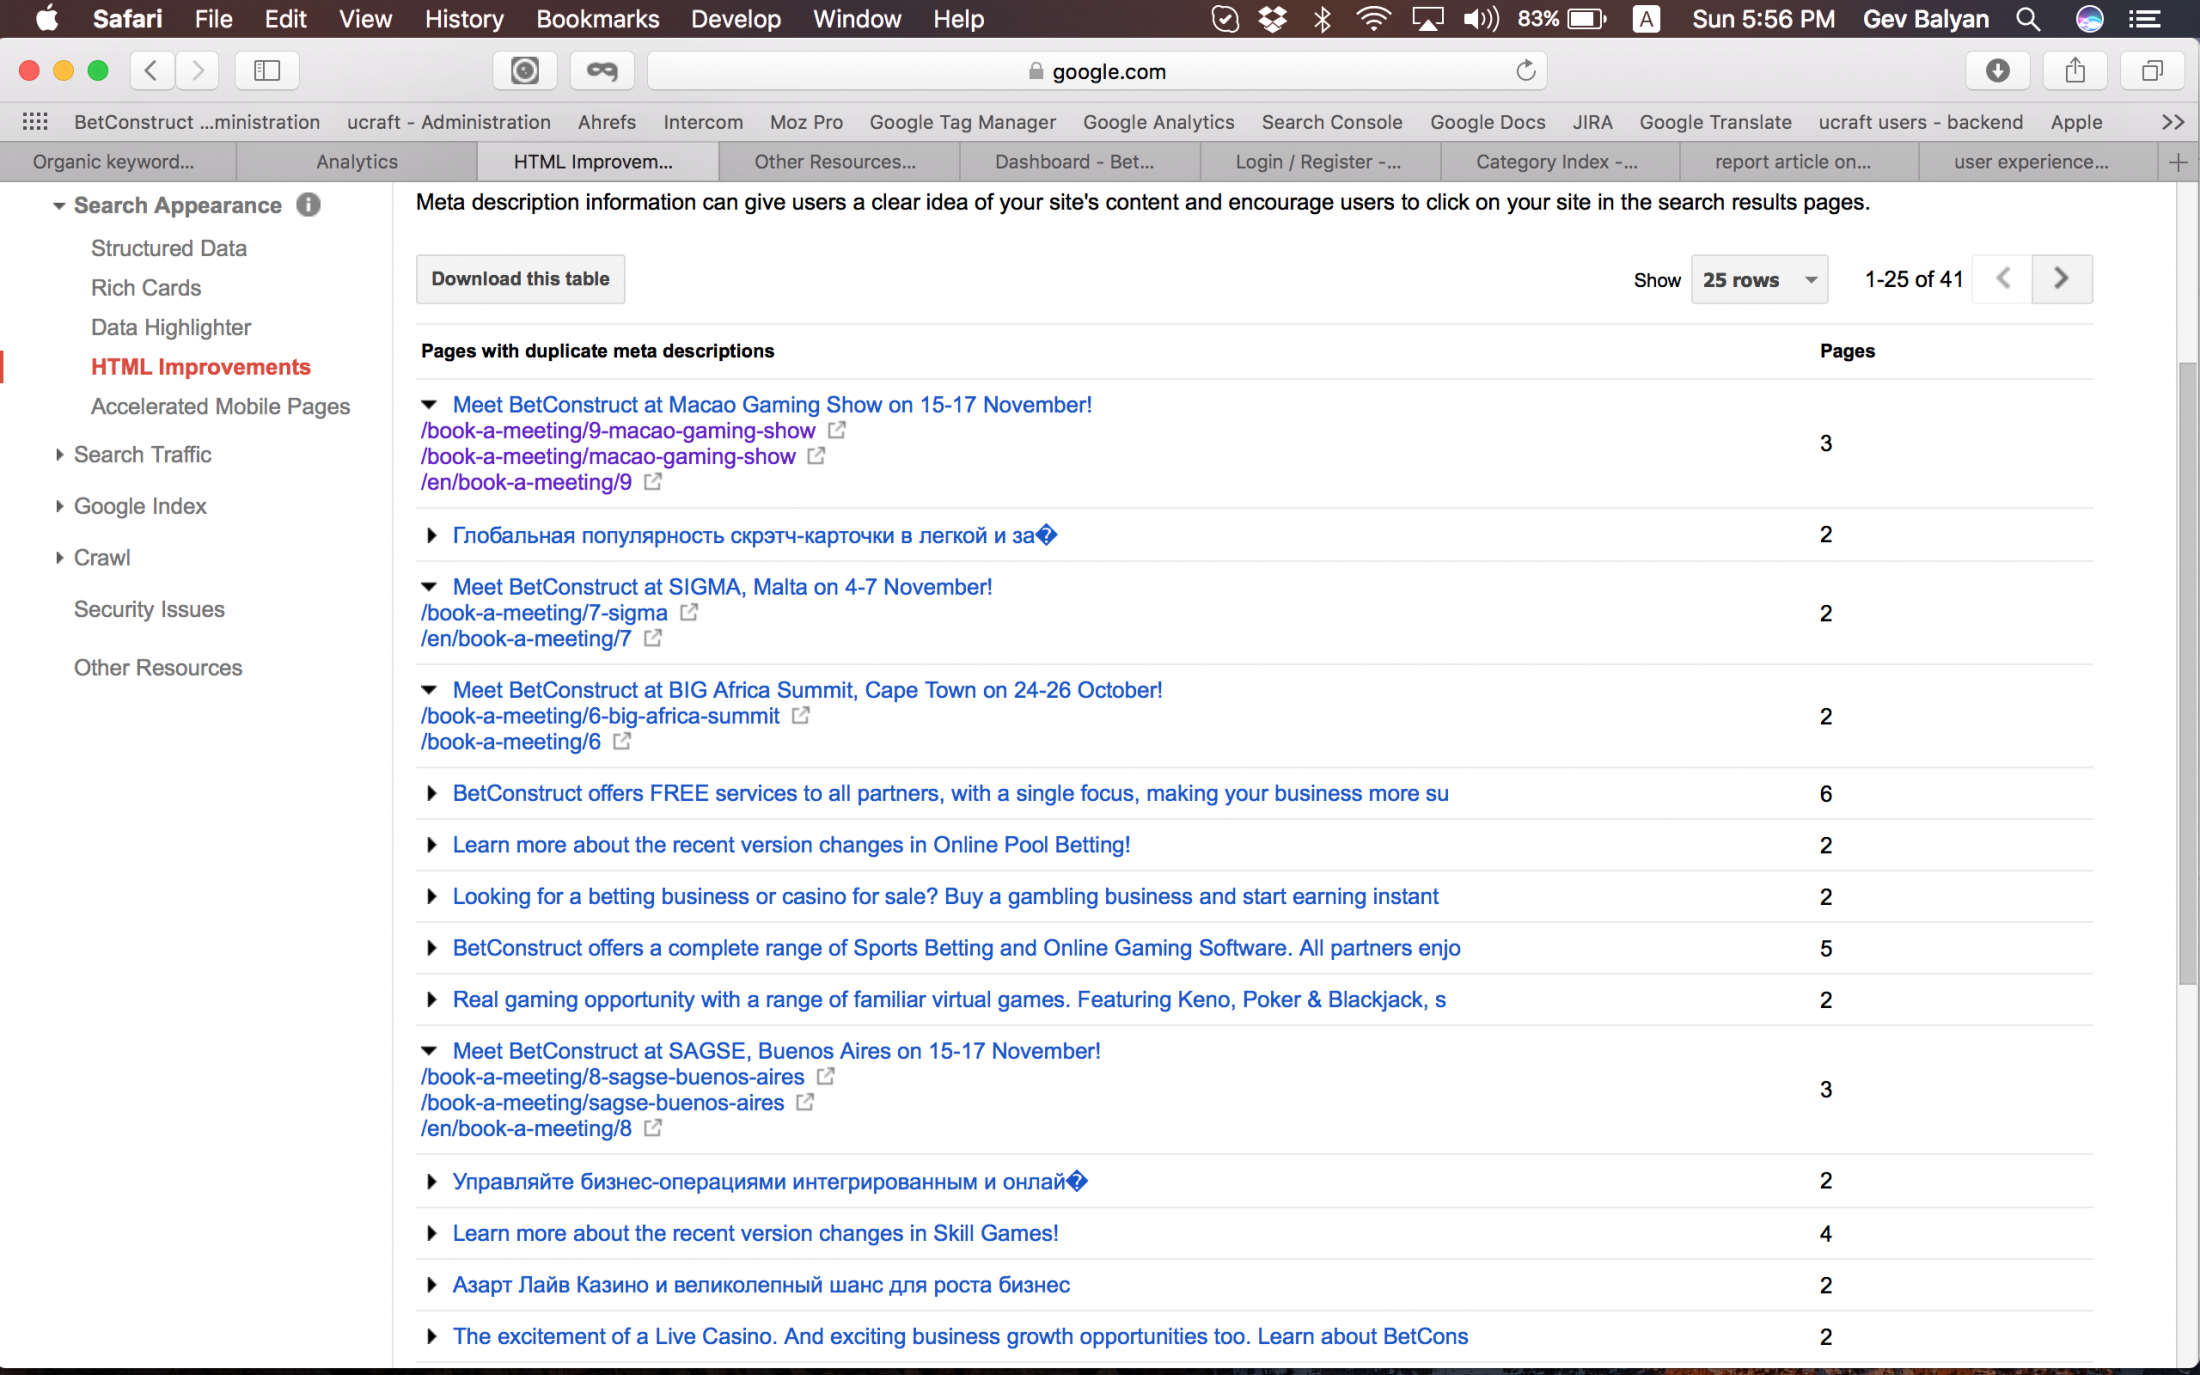The image size is (2200, 1375).
Task: Open external link icon for /book-a-meeting/6
Action: pyautogui.click(x=622, y=741)
